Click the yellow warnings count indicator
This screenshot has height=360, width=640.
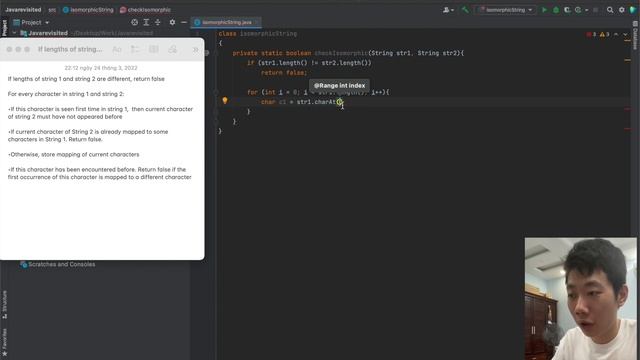click(604, 34)
